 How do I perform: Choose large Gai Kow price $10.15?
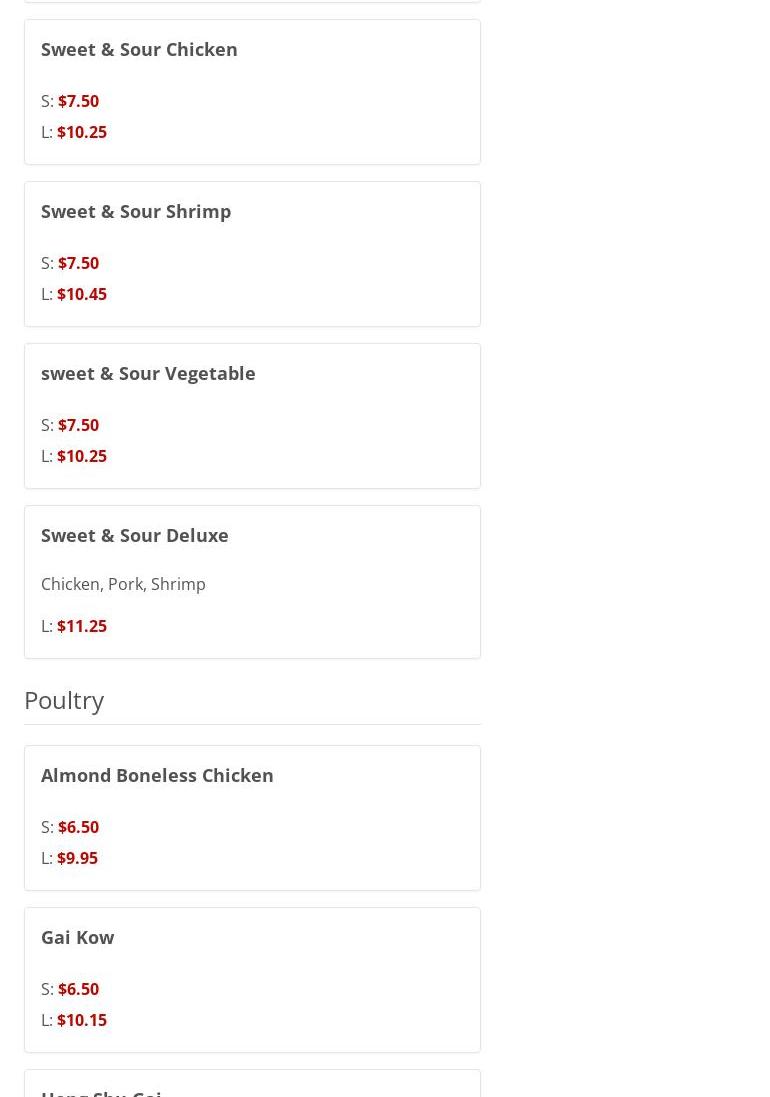(x=81, y=1020)
